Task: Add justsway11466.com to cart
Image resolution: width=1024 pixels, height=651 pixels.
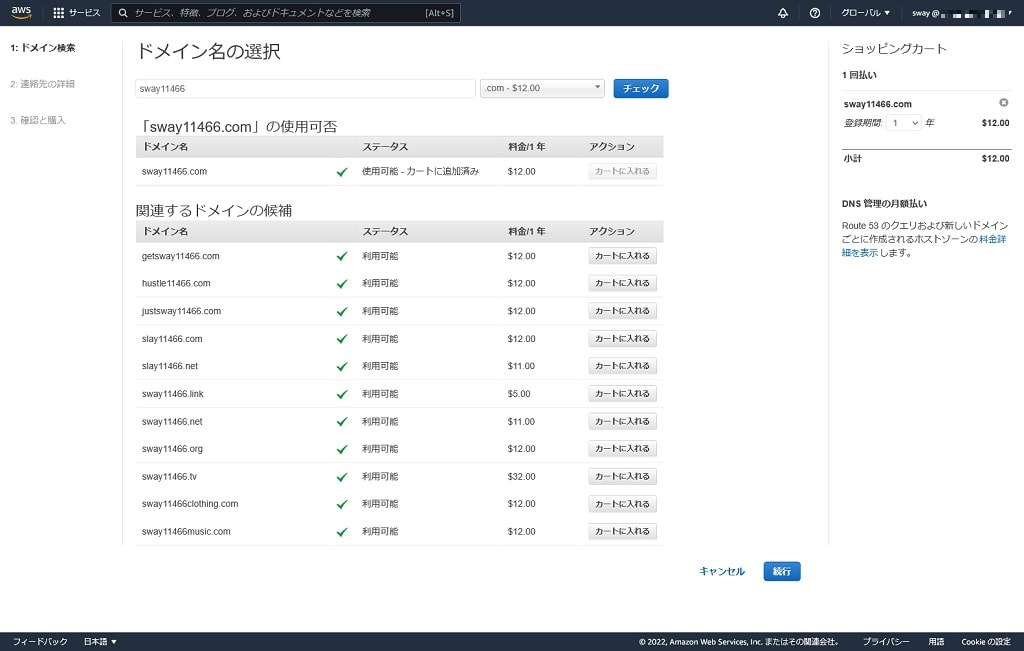Action: [622, 311]
